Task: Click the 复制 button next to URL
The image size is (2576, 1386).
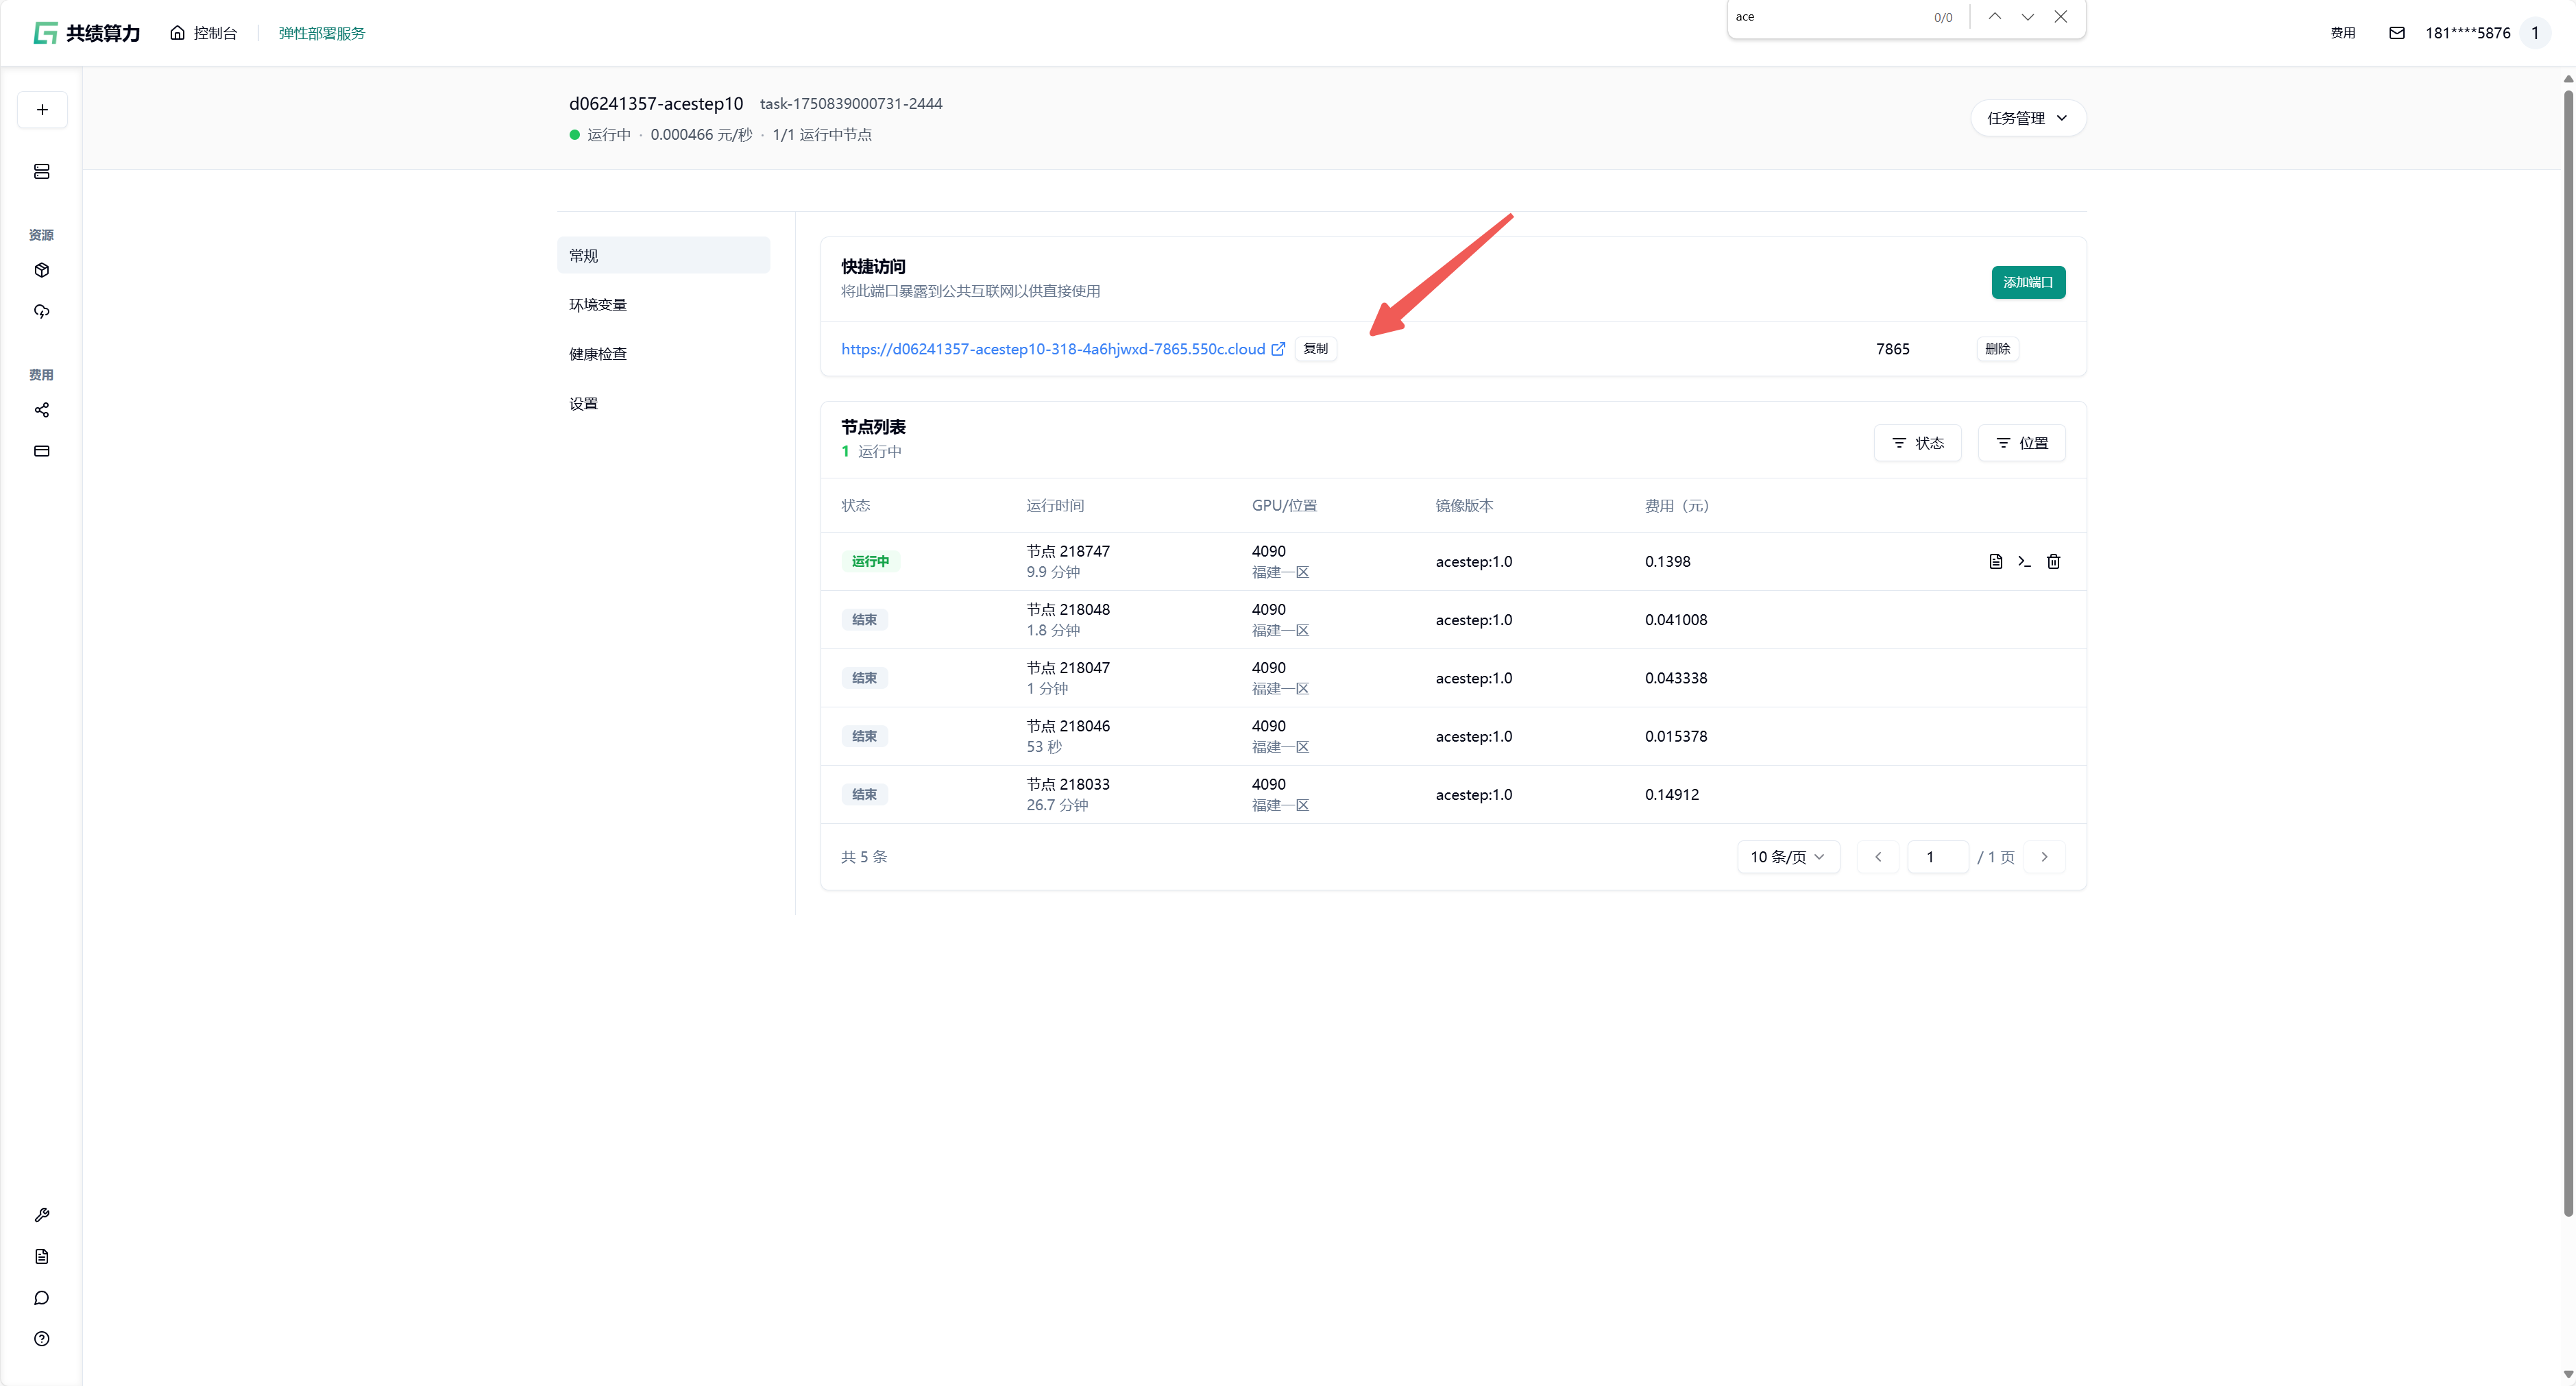Action: [x=1315, y=349]
